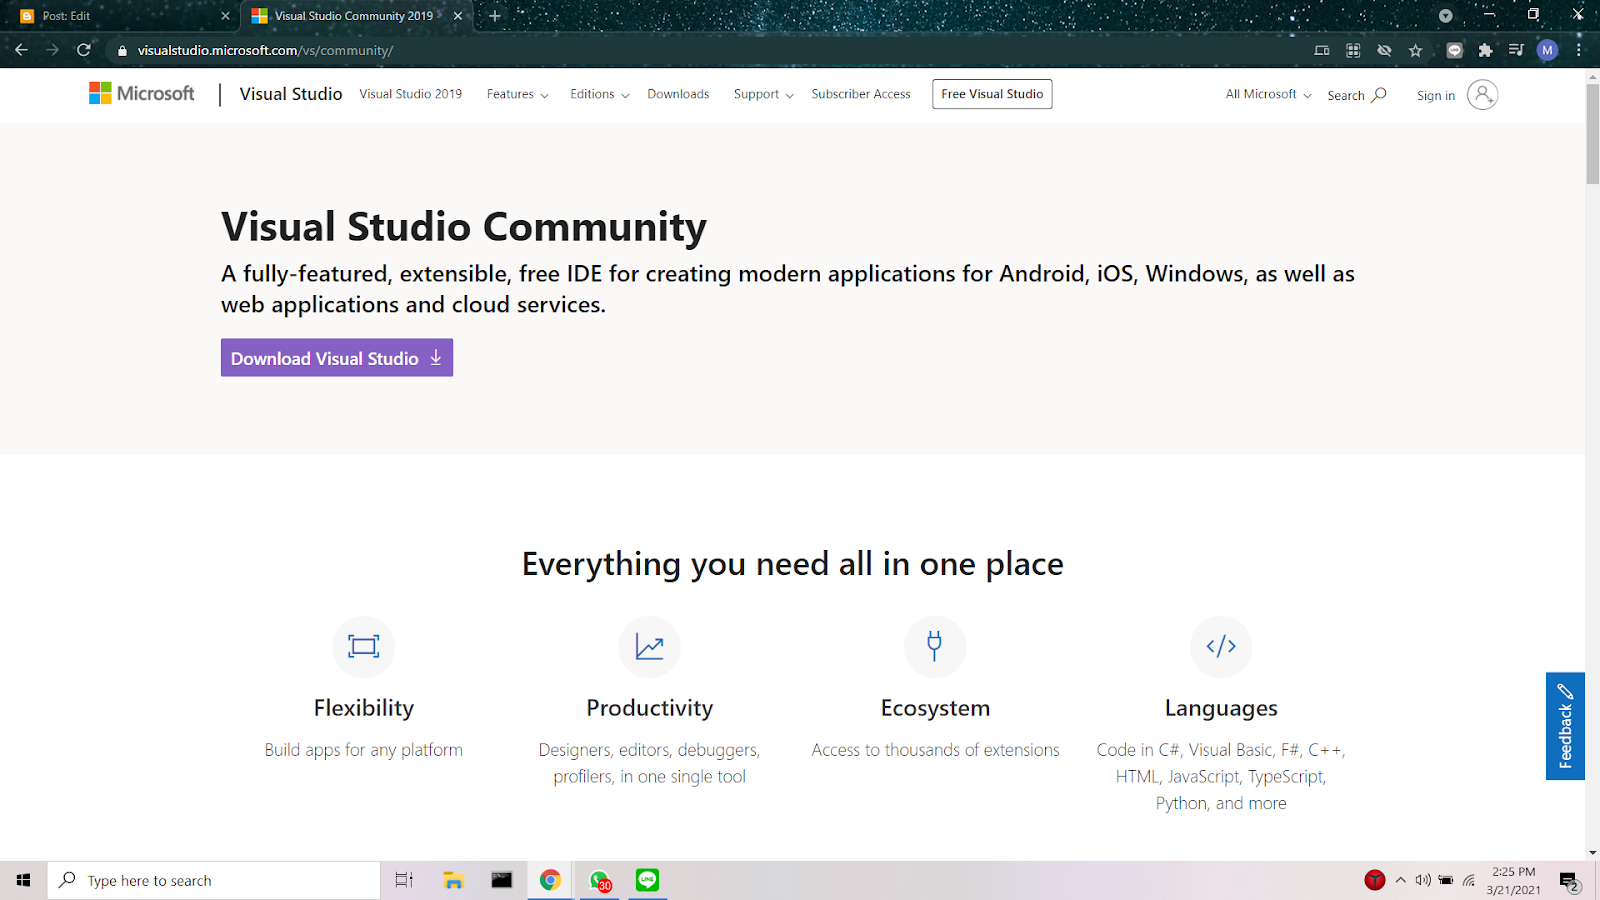Go back with the browser back arrow
The height and width of the screenshot is (900, 1600).
pyautogui.click(x=21, y=50)
